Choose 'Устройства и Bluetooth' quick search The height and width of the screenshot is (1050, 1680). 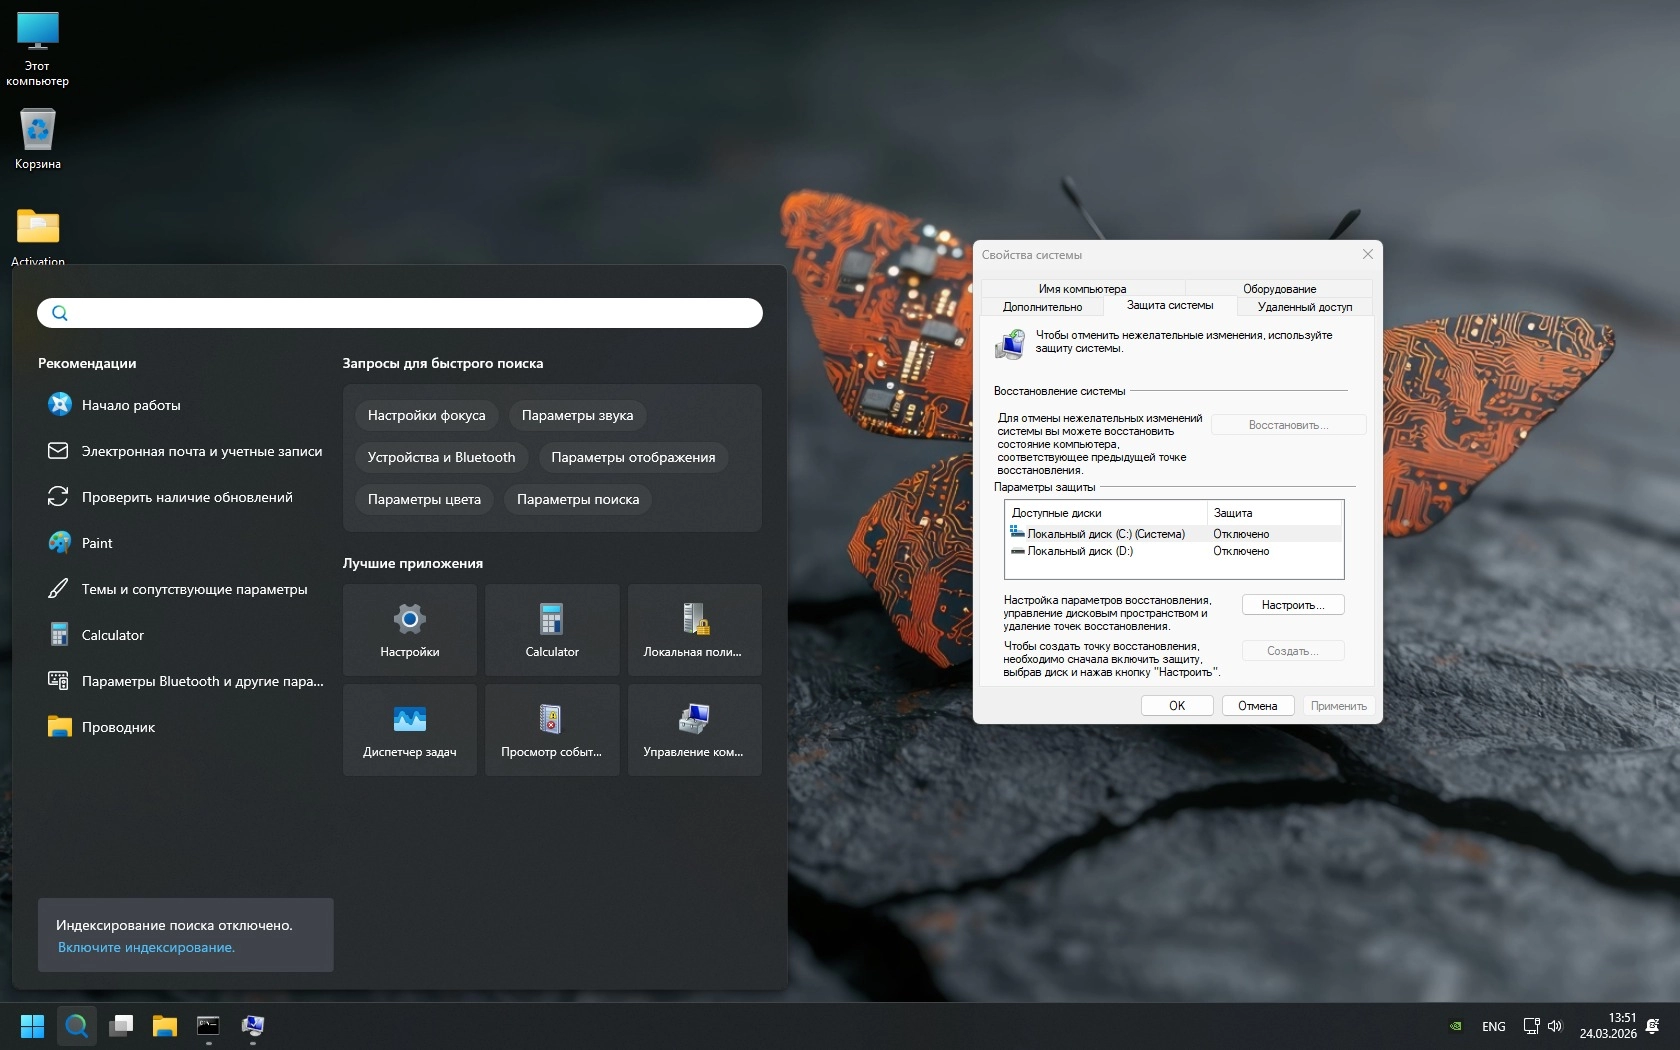coord(442,457)
